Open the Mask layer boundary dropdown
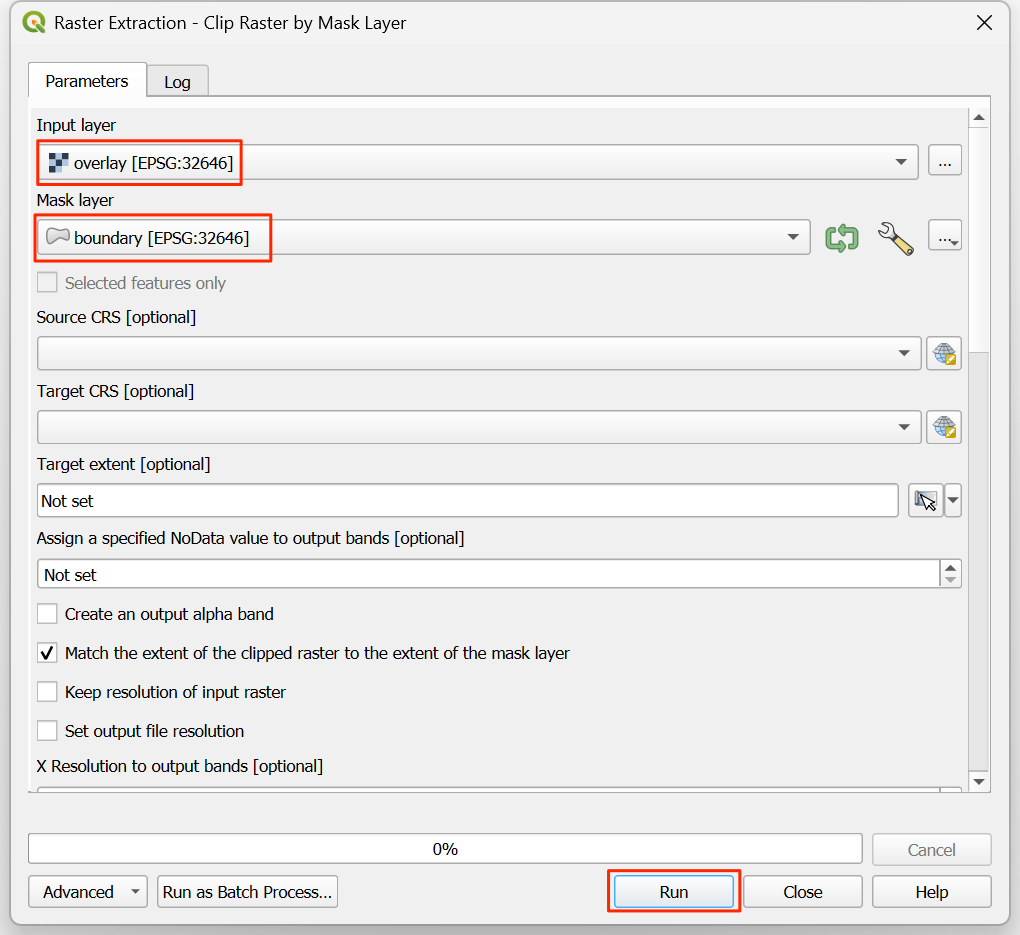1020x935 pixels. 423,237
